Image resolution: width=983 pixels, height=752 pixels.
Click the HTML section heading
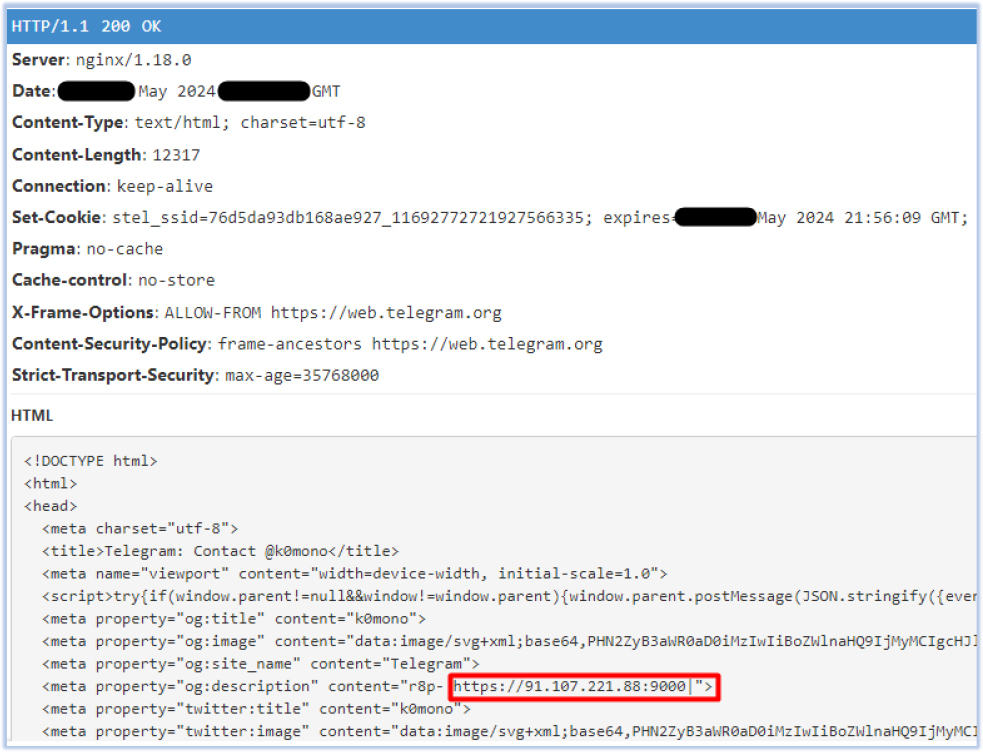32,415
